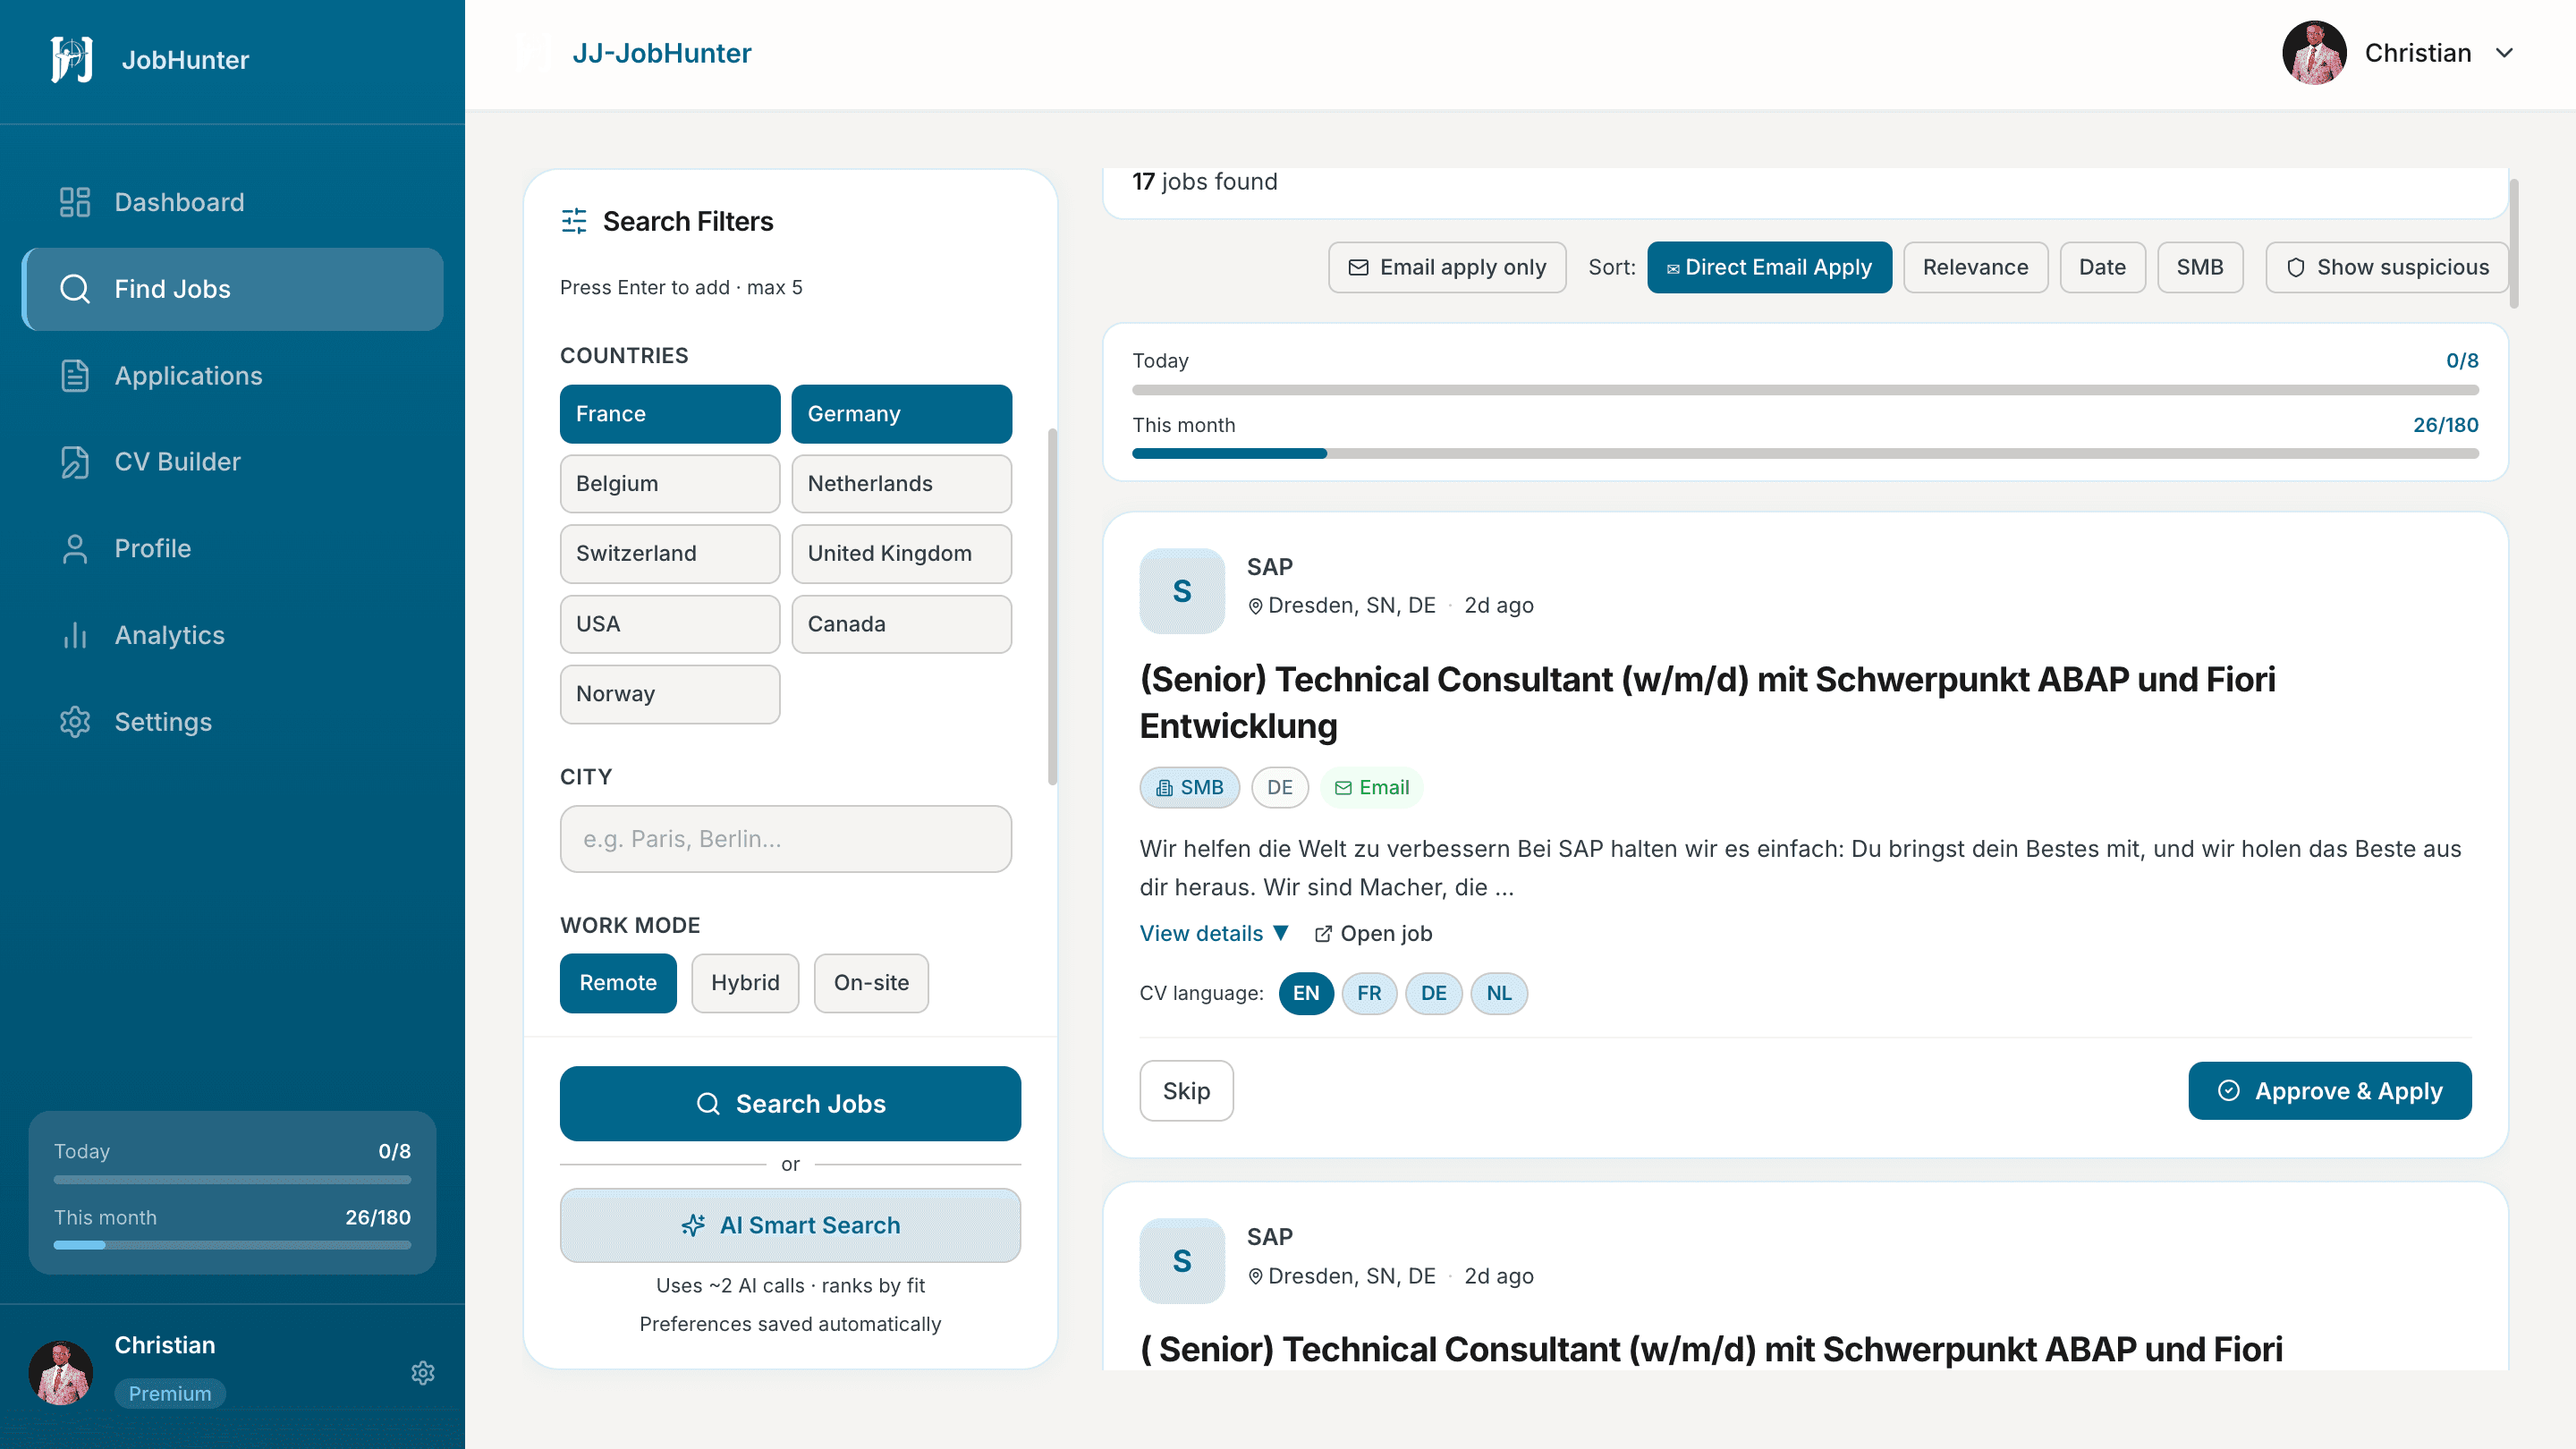Deselect the France country filter
2576x1449 pixels.
pyautogui.click(x=670, y=414)
